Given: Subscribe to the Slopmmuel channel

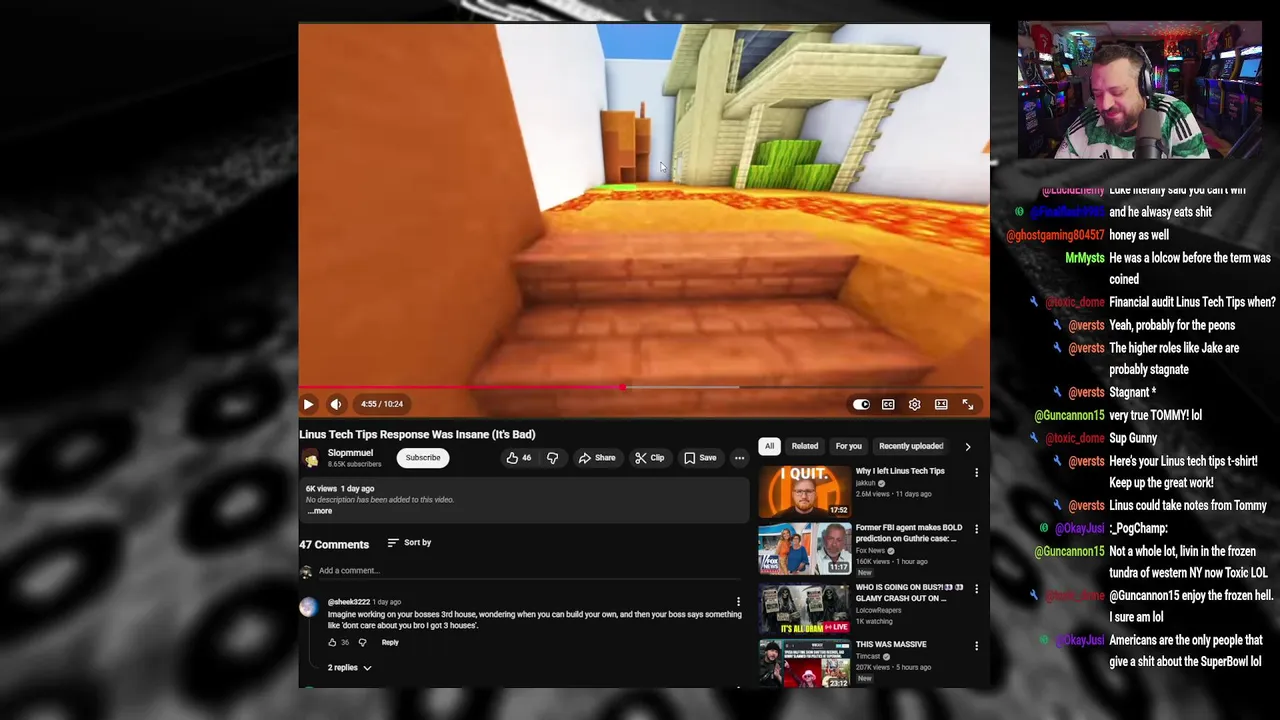Looking at the screenshot, I should tap(422, 458).
